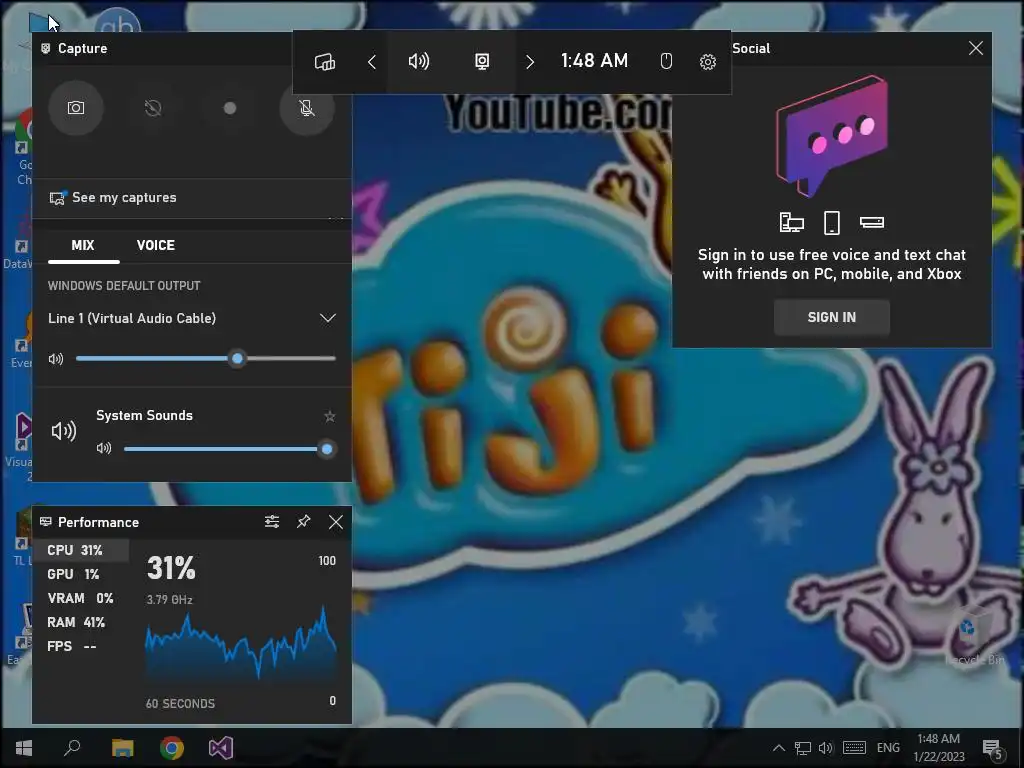Image resolution: width=1024 pixels, height=768 pixels.
Task: Click the CPU usage graph
Action: (x=240, y=643)
